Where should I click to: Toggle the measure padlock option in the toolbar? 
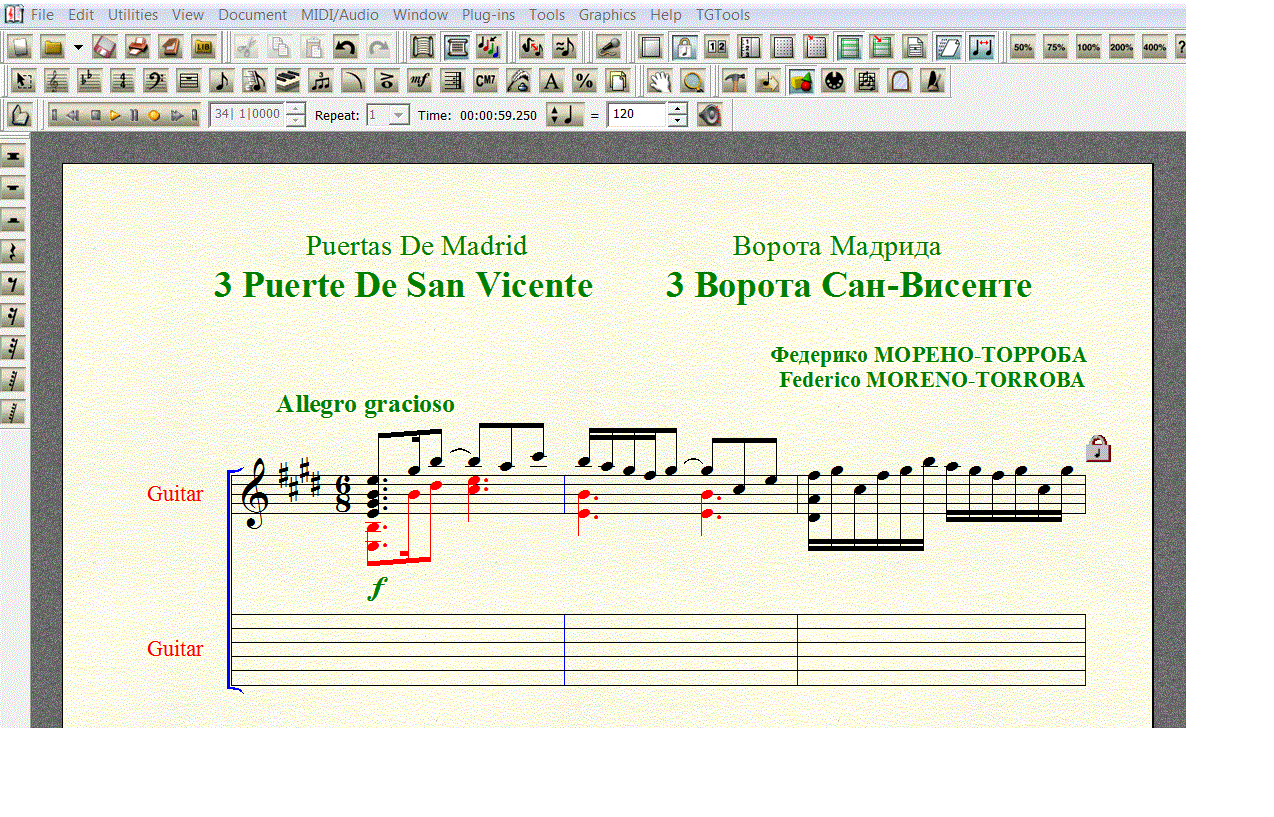(684, 47)
